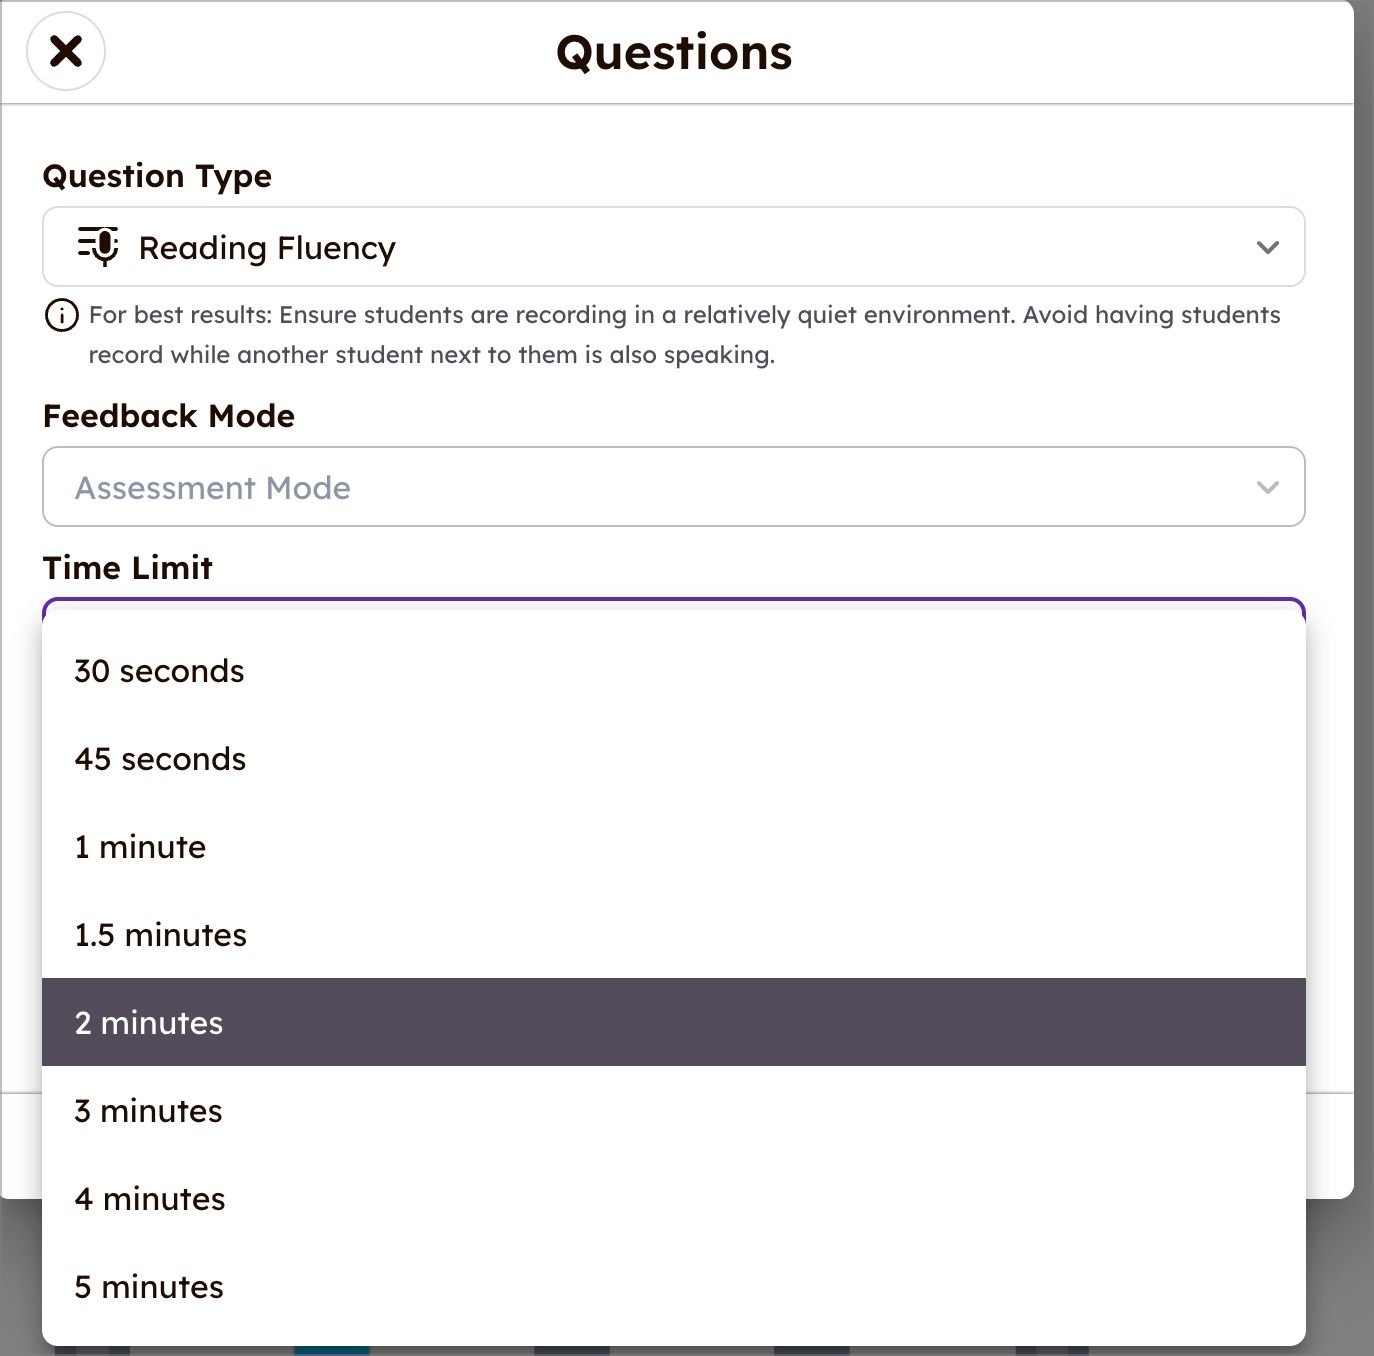1374x1356 pixels.
Task: Select the 1.5 minutes option
Action: (x=160, y=935)
